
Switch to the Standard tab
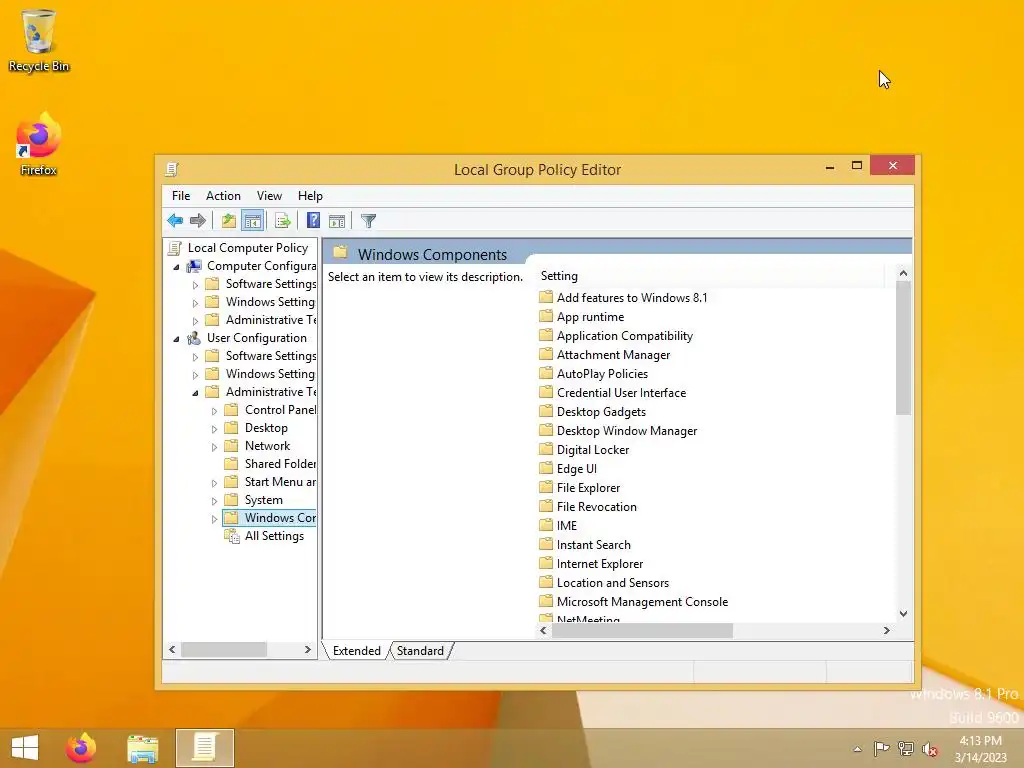point(420,651)
